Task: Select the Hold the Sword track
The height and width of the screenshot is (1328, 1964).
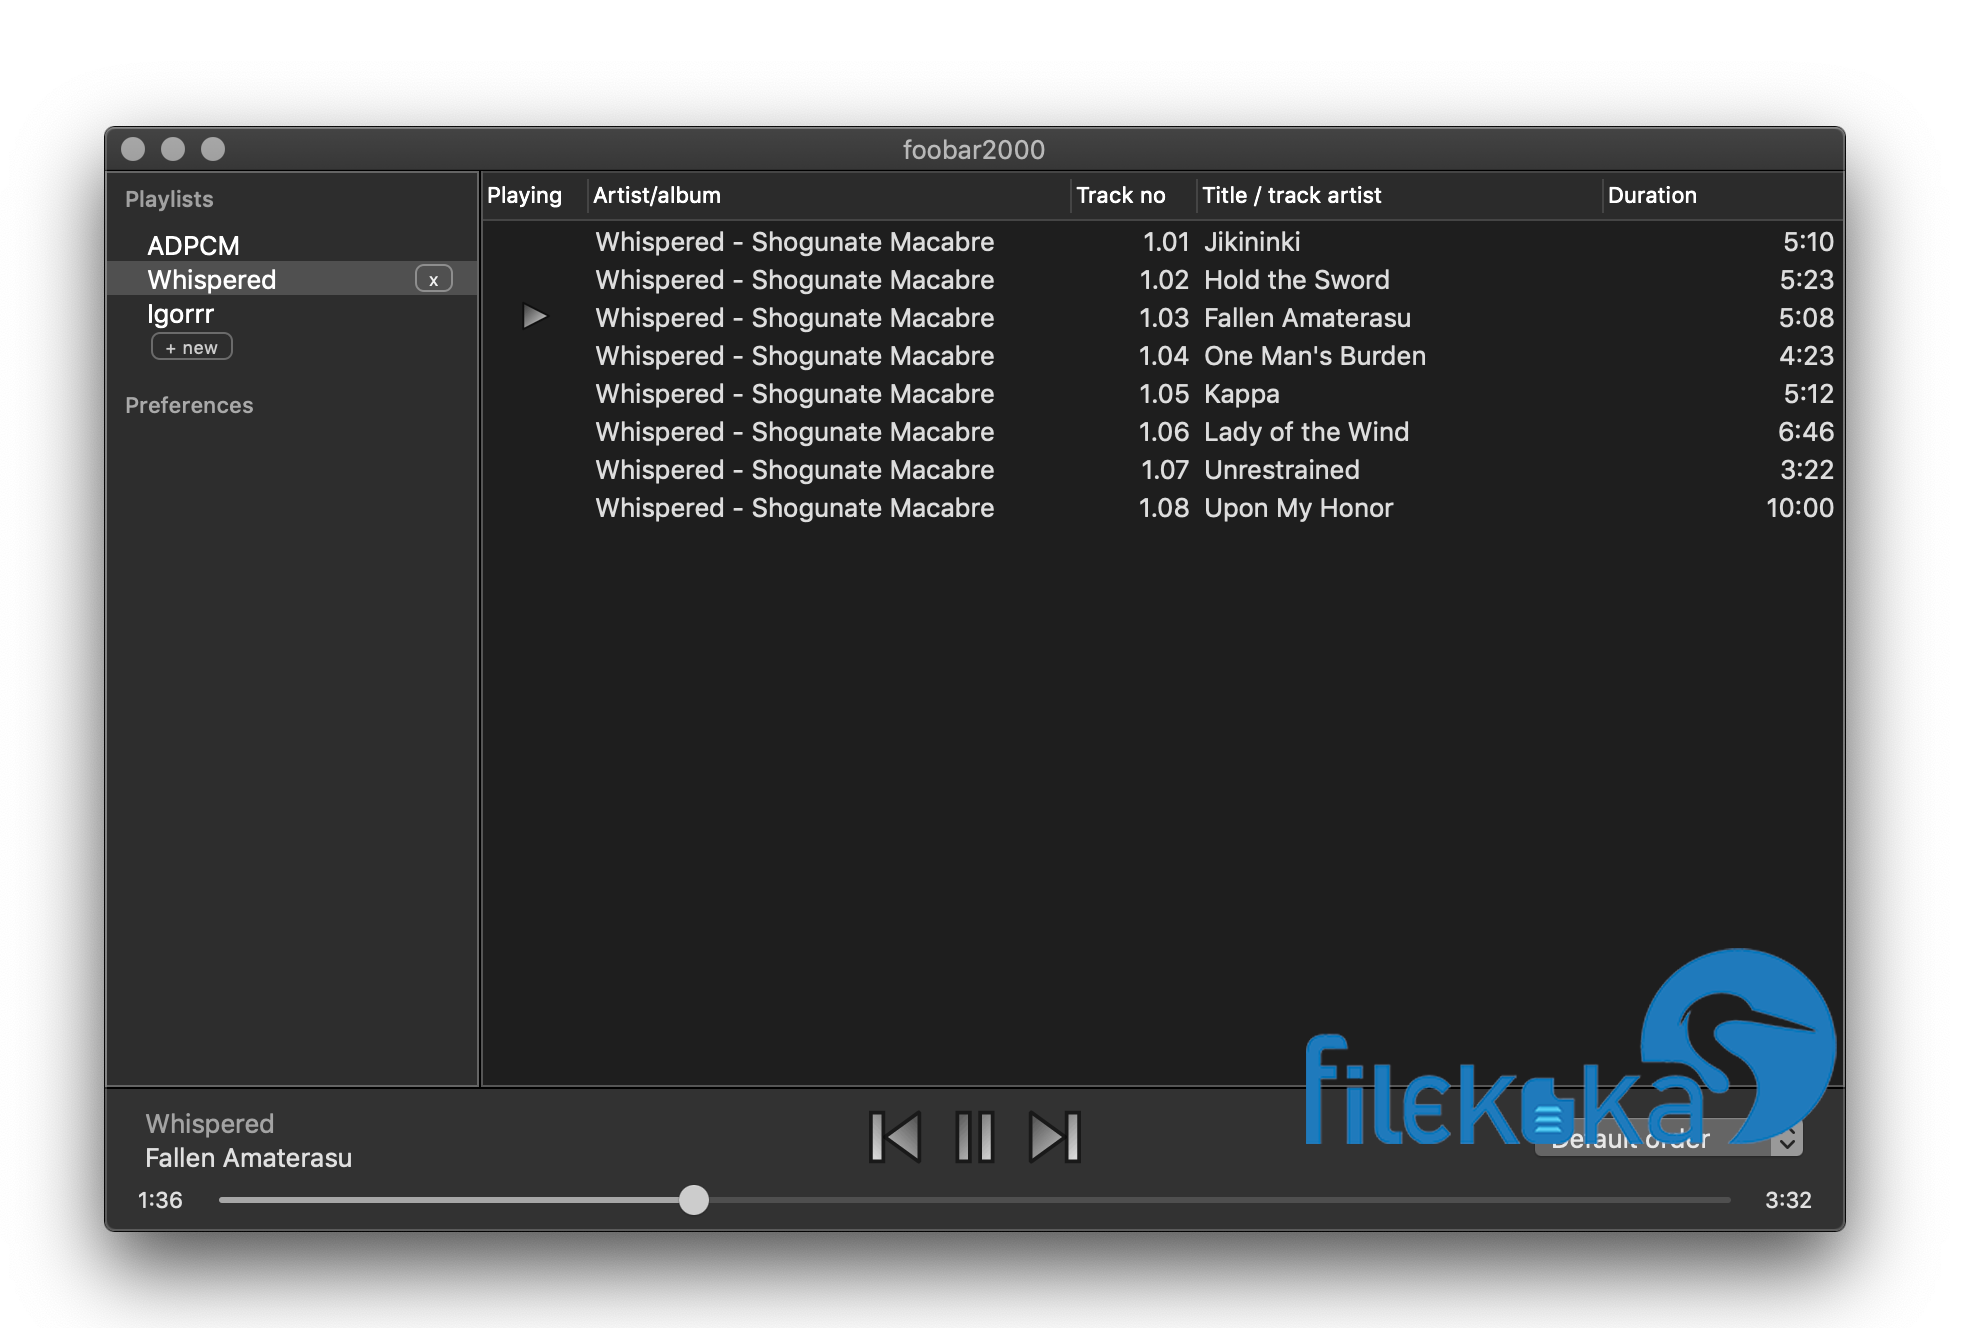Action: point(1162,280)
